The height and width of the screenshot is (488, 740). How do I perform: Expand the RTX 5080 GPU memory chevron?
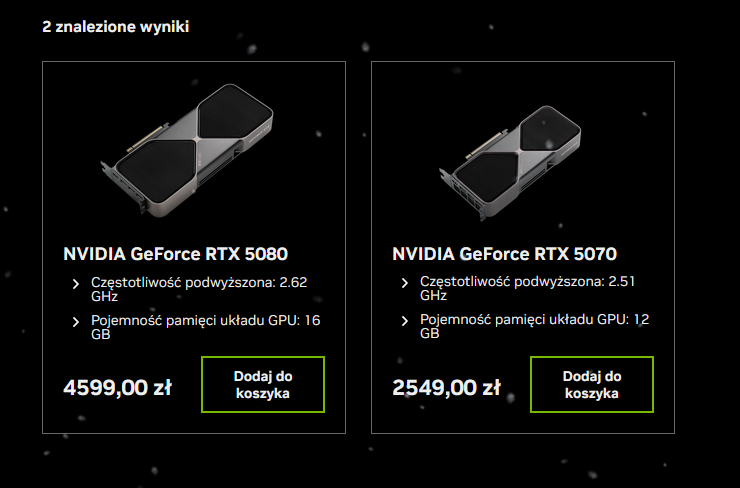tap(76, 321)
